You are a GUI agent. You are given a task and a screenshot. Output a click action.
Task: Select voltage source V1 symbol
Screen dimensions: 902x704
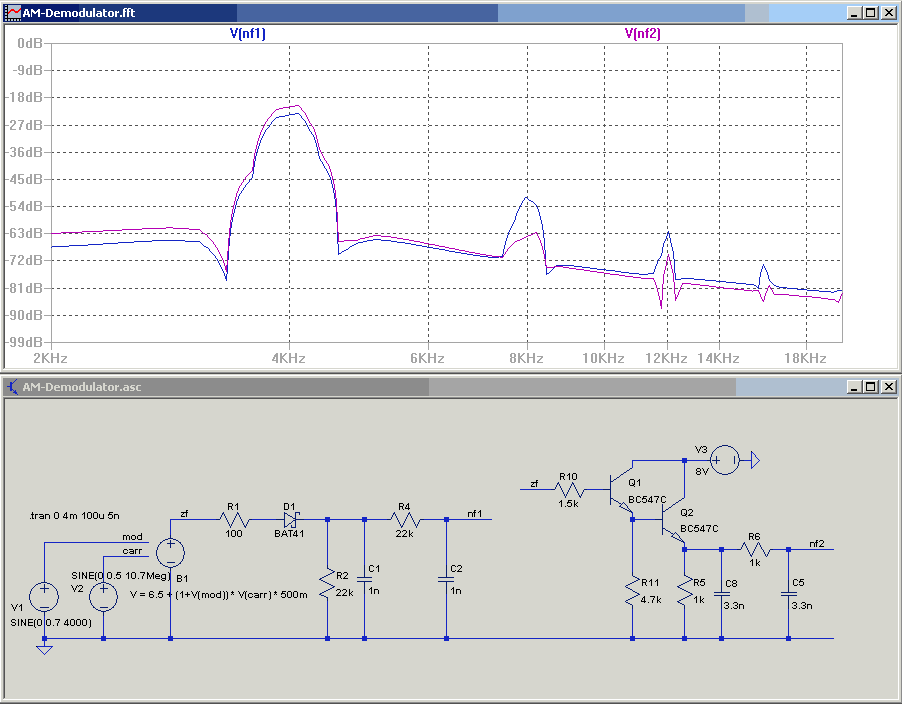click(x=44, y=596)
